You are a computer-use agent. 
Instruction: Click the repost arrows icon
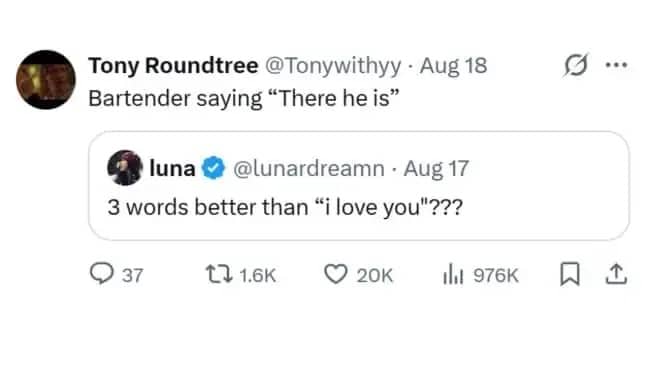219,275
